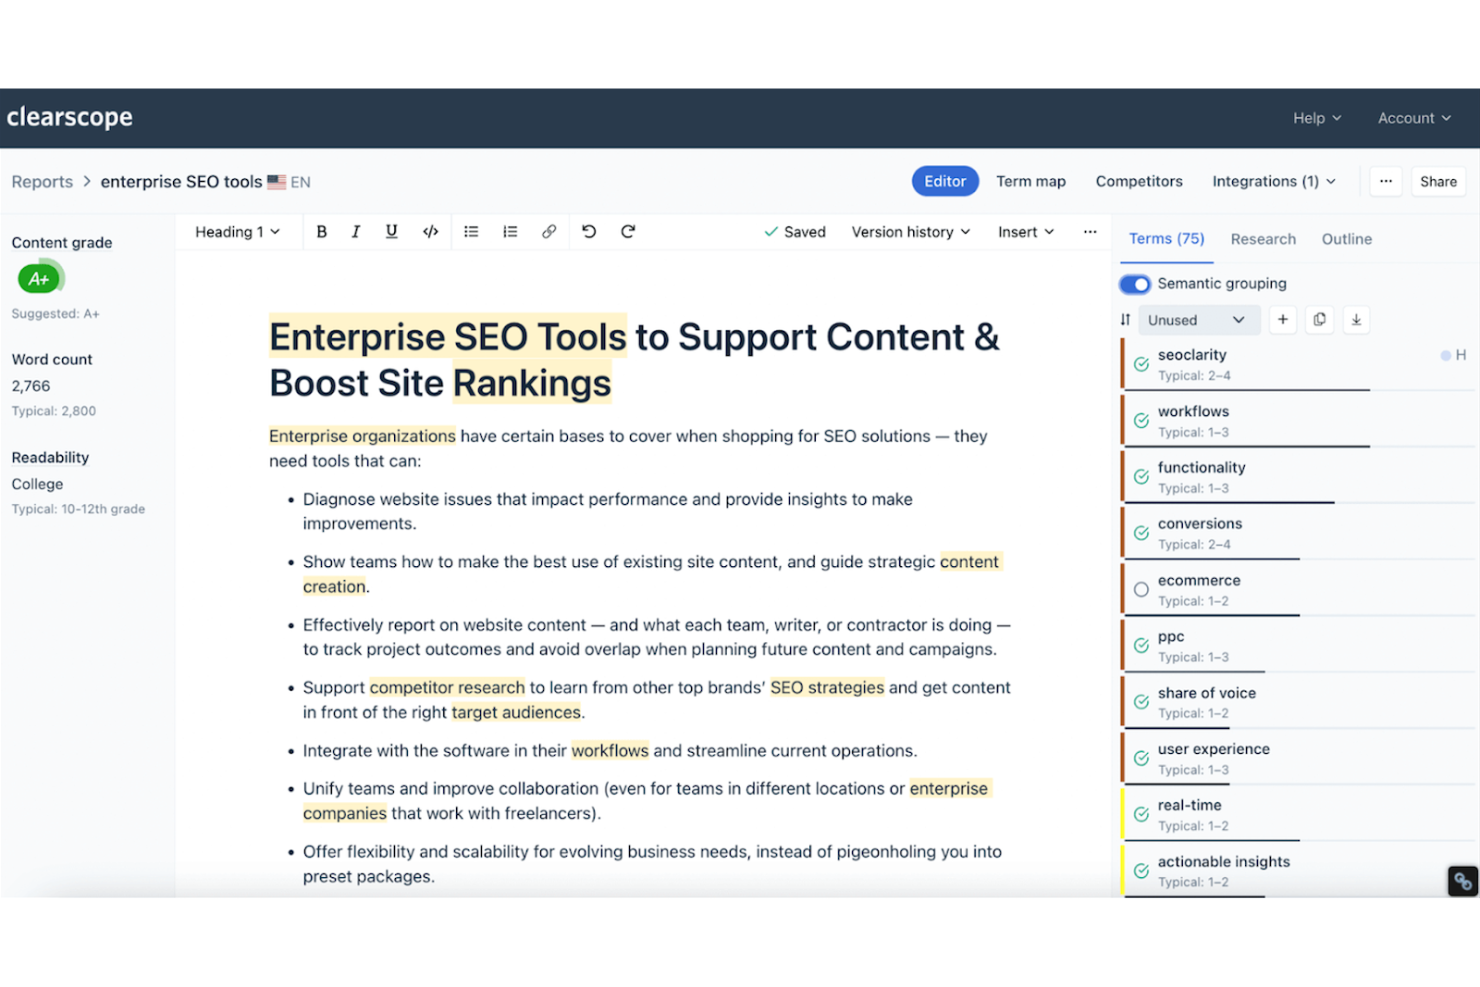Click the highlighted 'Enterprise organizations' phrase
1480x987 pixels.
[x=362, y=436]
